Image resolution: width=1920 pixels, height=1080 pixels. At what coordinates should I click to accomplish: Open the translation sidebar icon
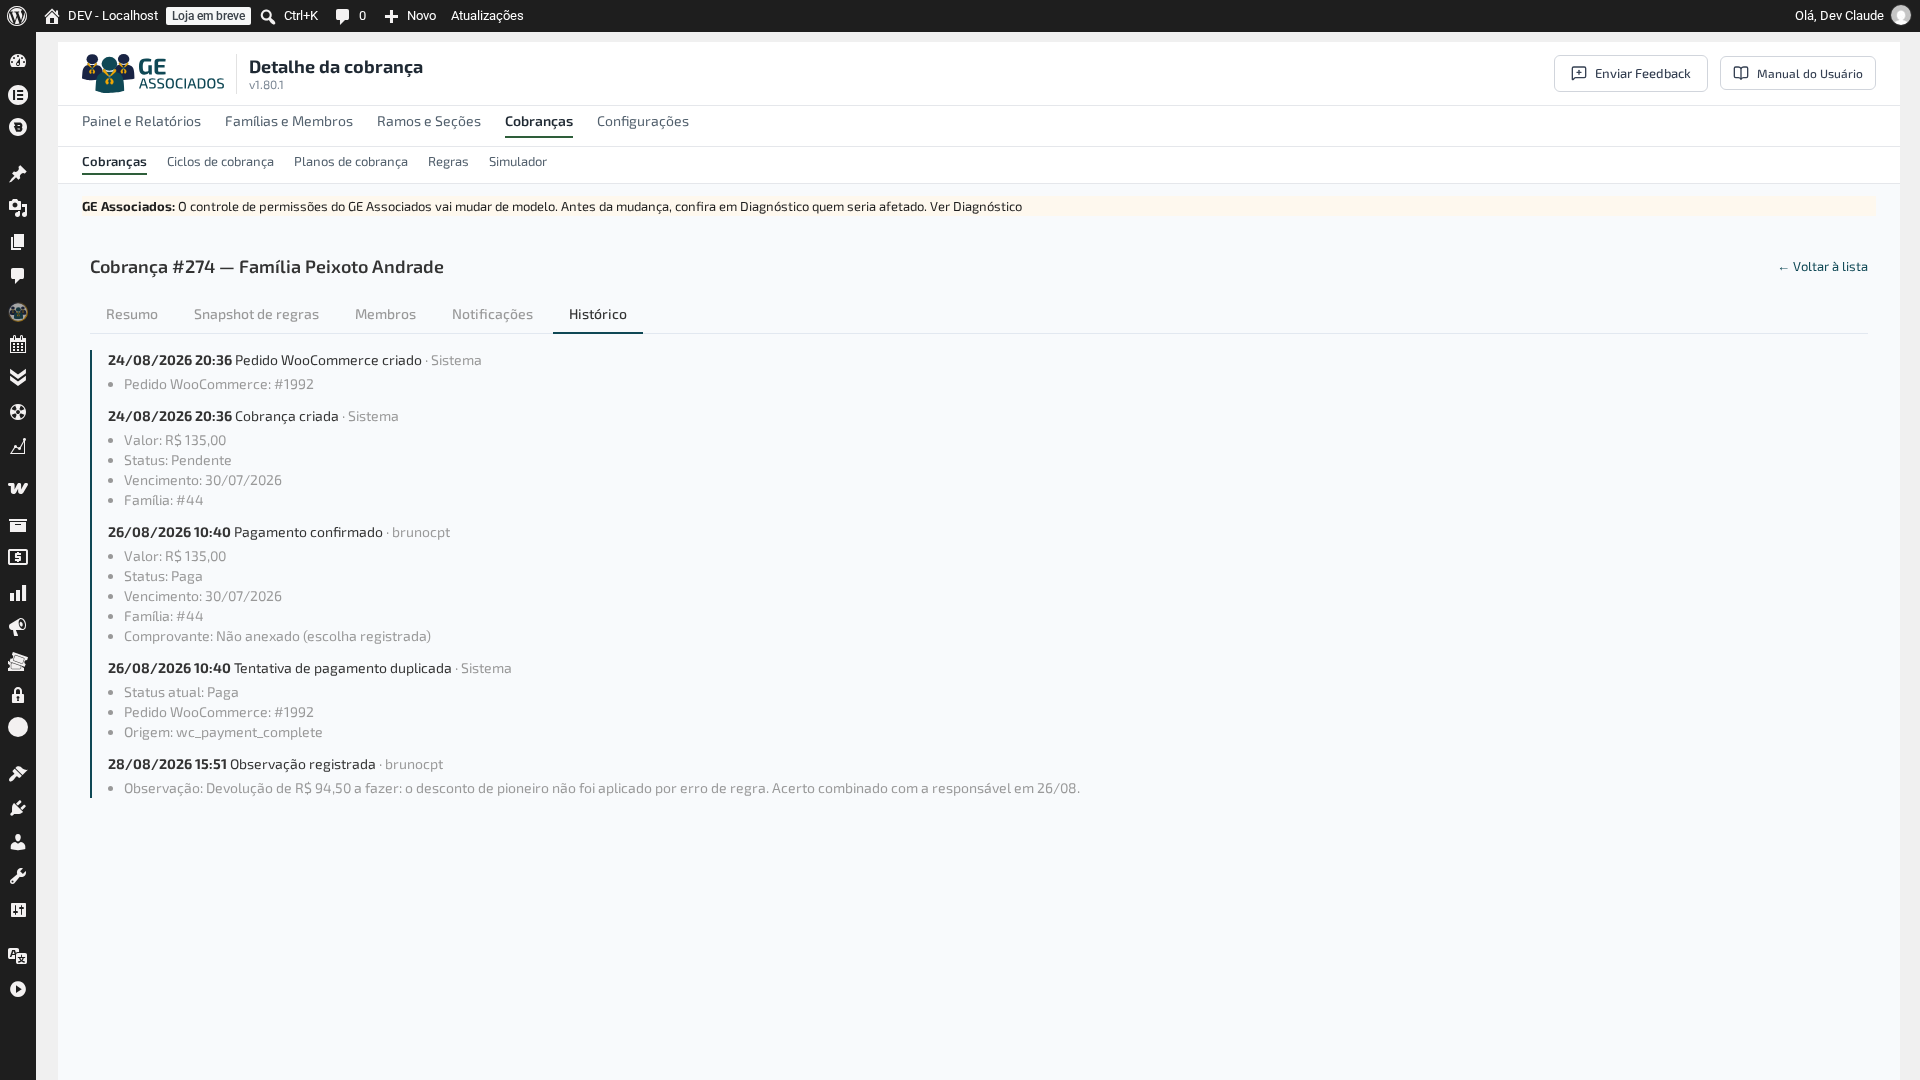pyautogui.click(x=18, y=956)
